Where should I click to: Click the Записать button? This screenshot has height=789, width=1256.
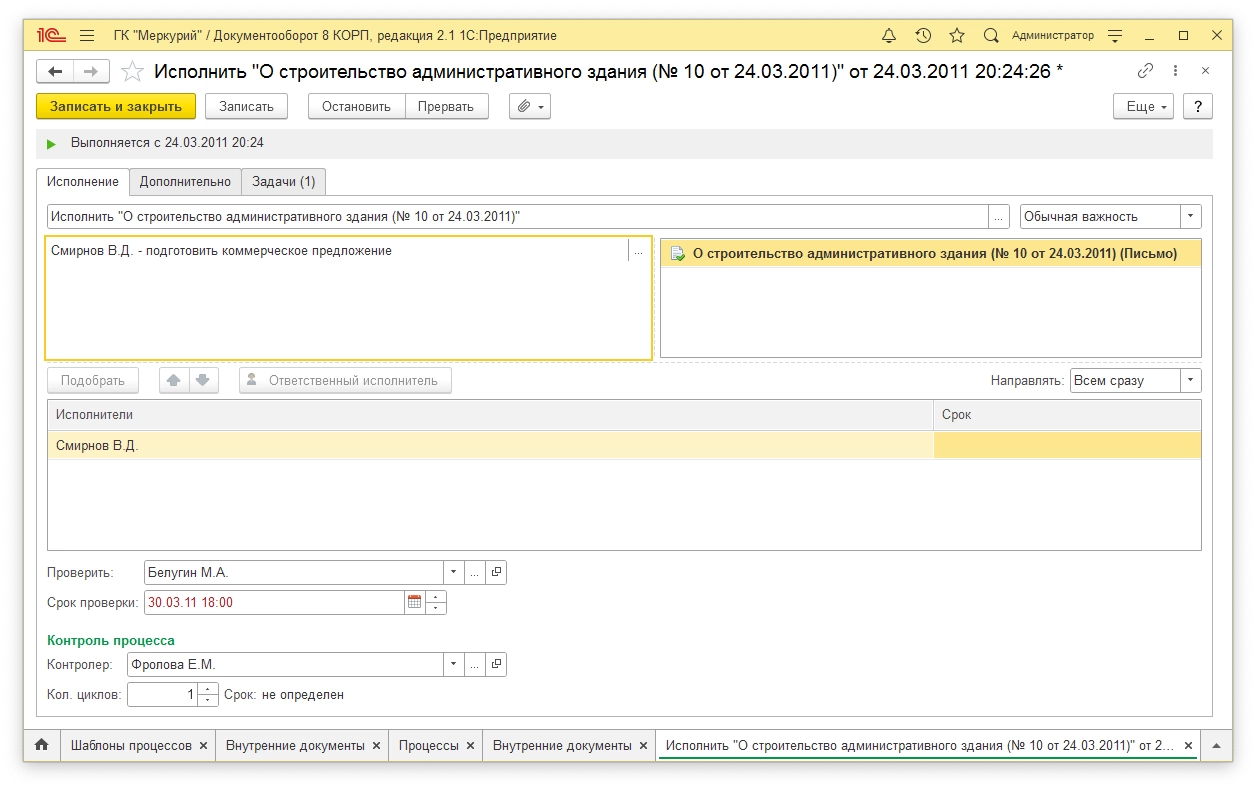coord(246,106)
